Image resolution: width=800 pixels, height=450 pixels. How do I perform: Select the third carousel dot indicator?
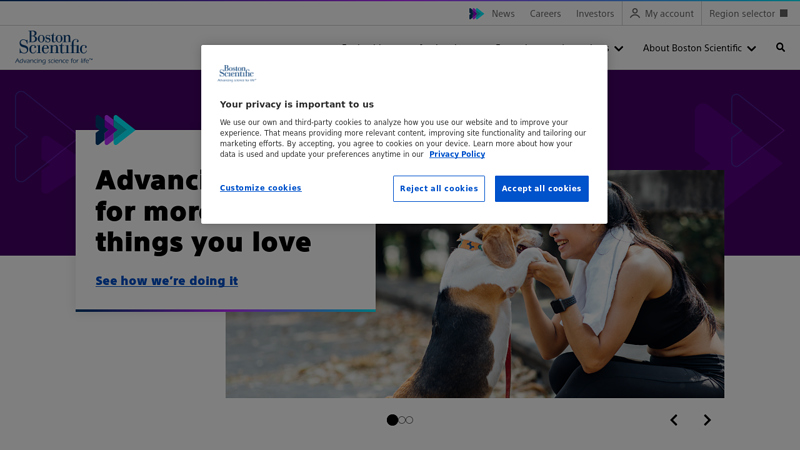coord(409,420)
